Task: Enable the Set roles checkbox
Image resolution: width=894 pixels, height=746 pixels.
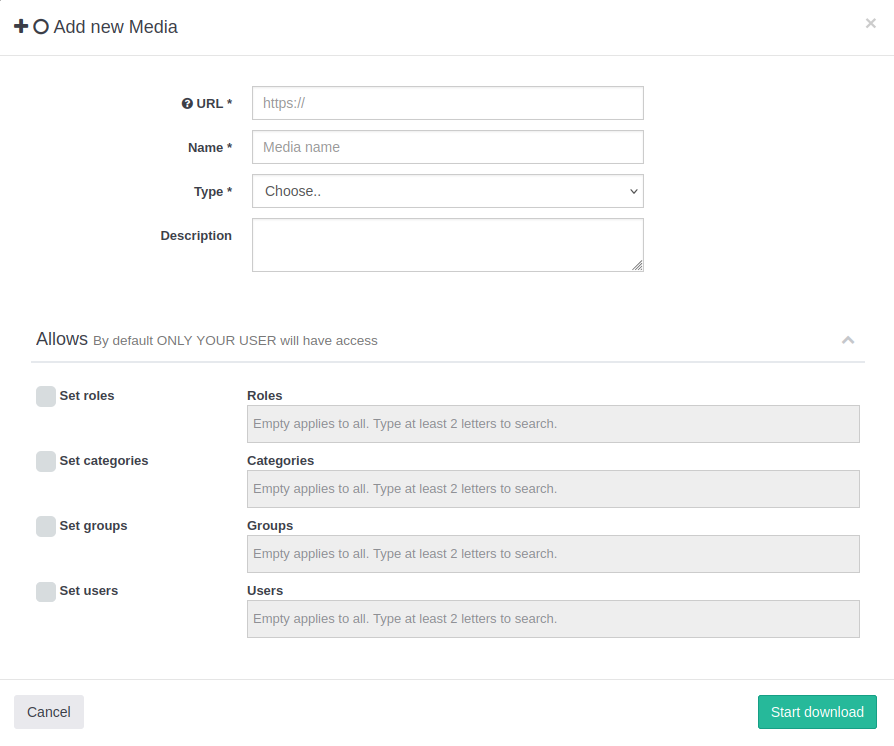Action: point(46,396)
